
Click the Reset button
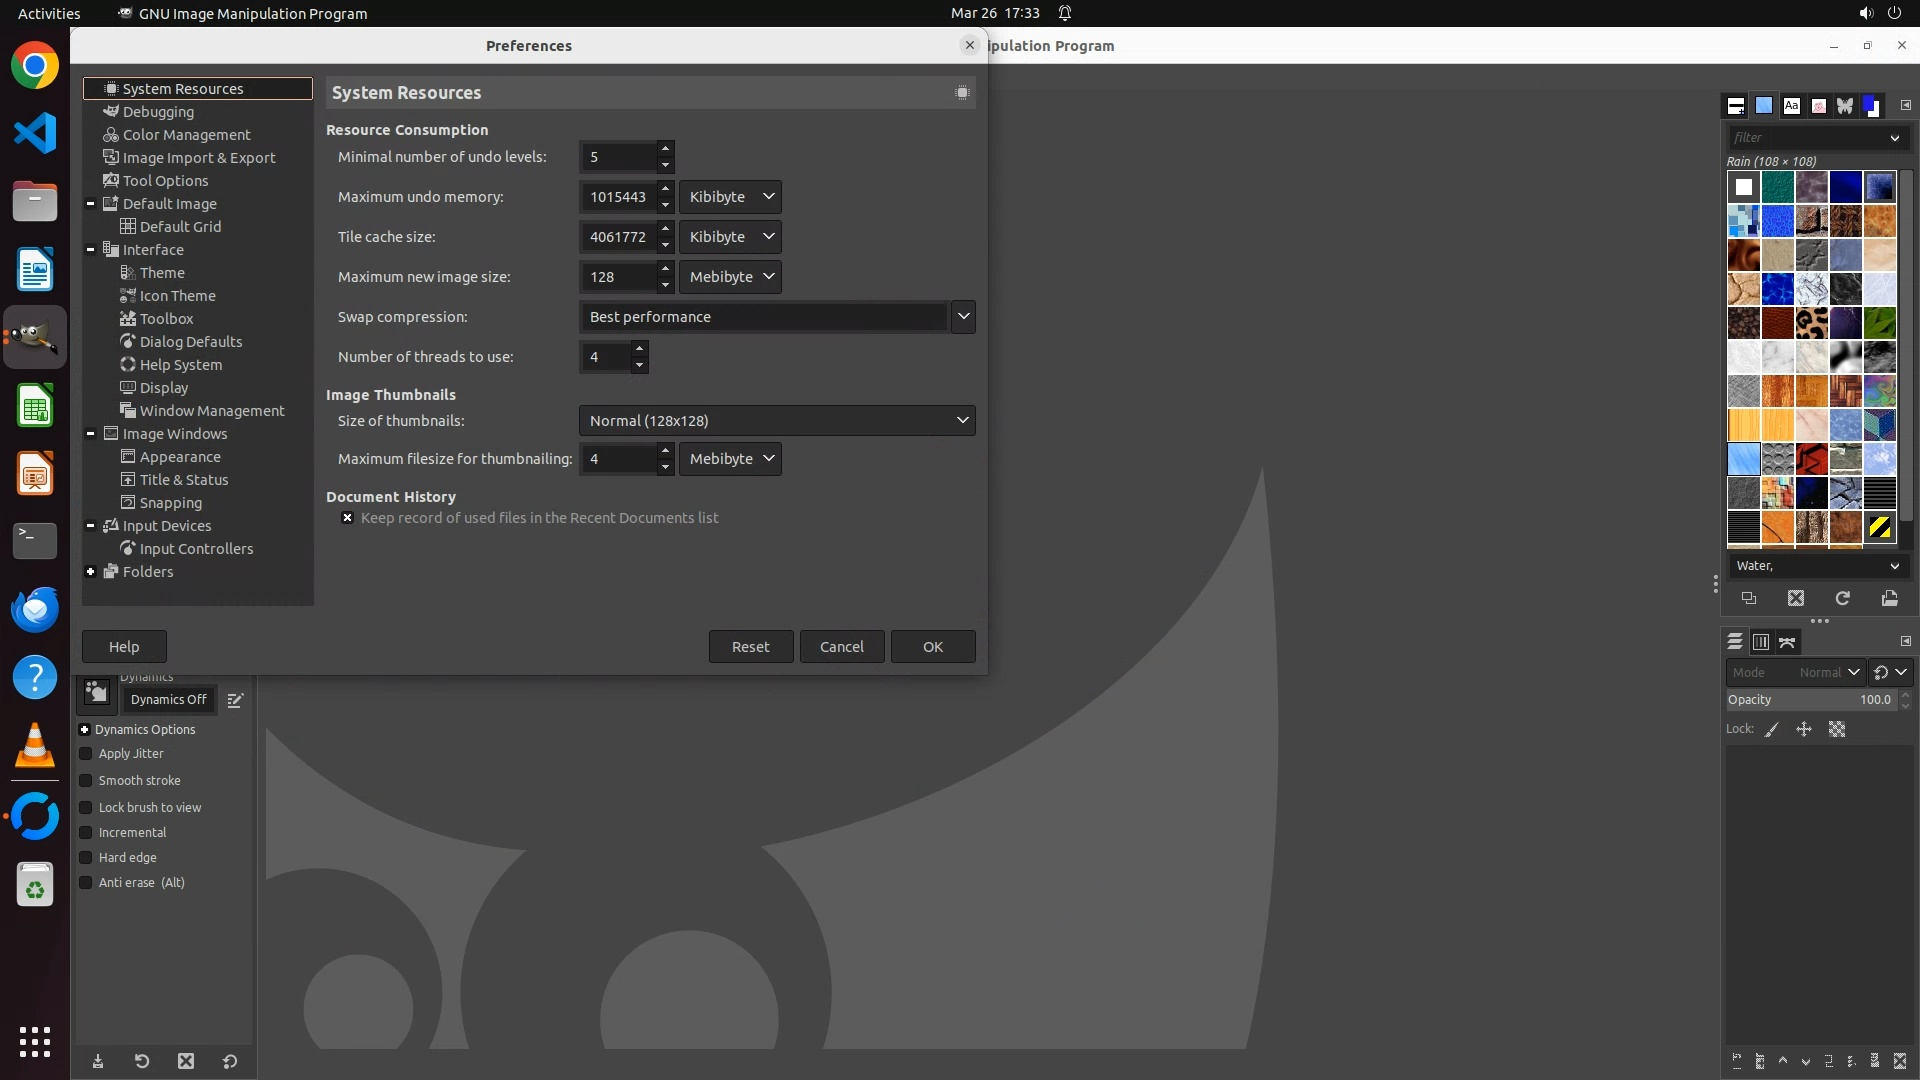(750, 647)
